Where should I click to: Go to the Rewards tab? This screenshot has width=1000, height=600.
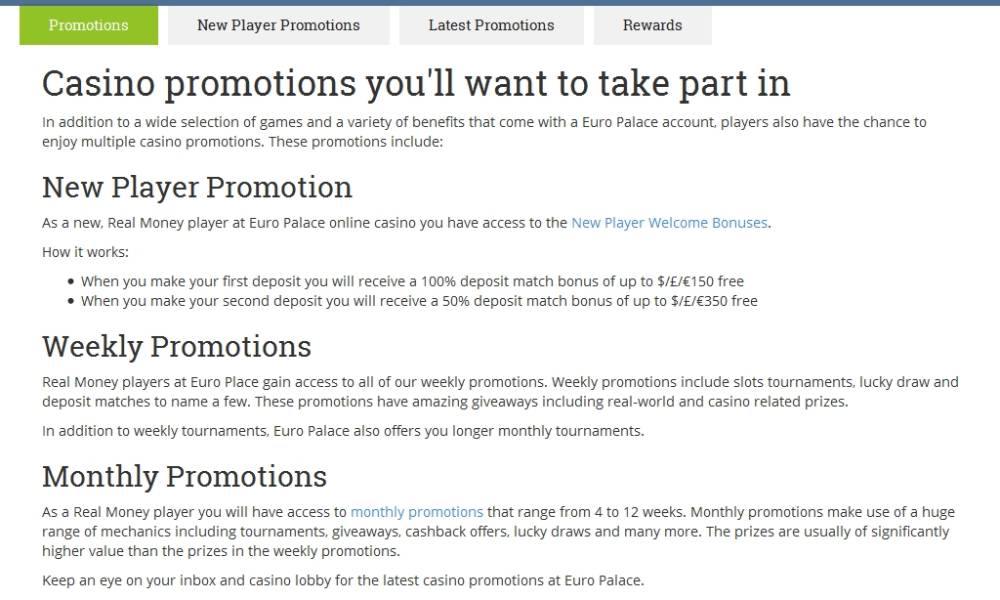coord(652,26)
